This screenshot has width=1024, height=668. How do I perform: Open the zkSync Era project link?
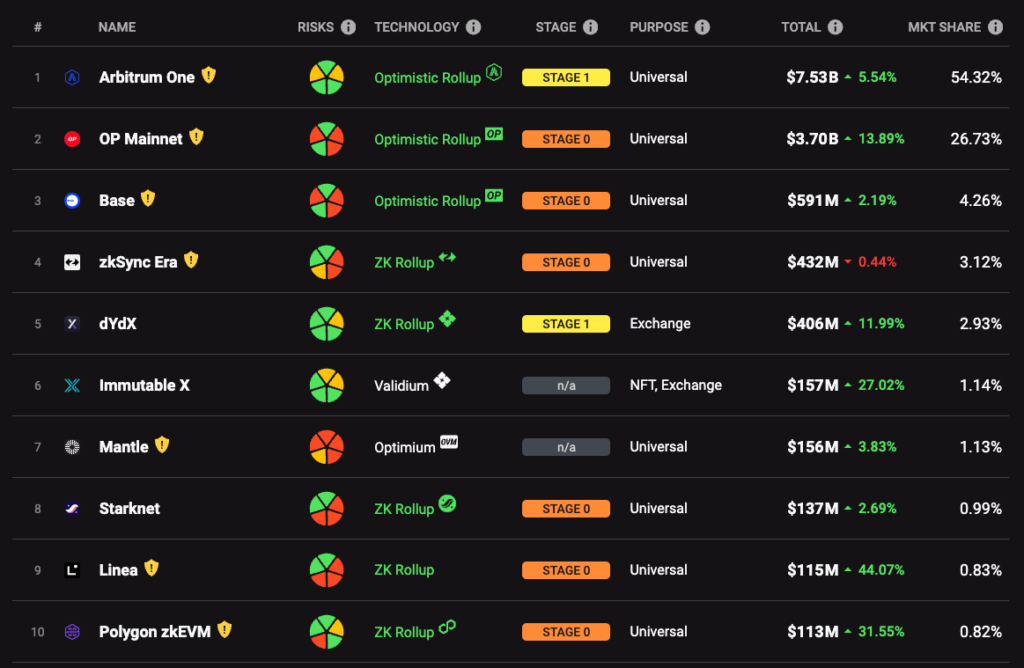coord(138,262)
